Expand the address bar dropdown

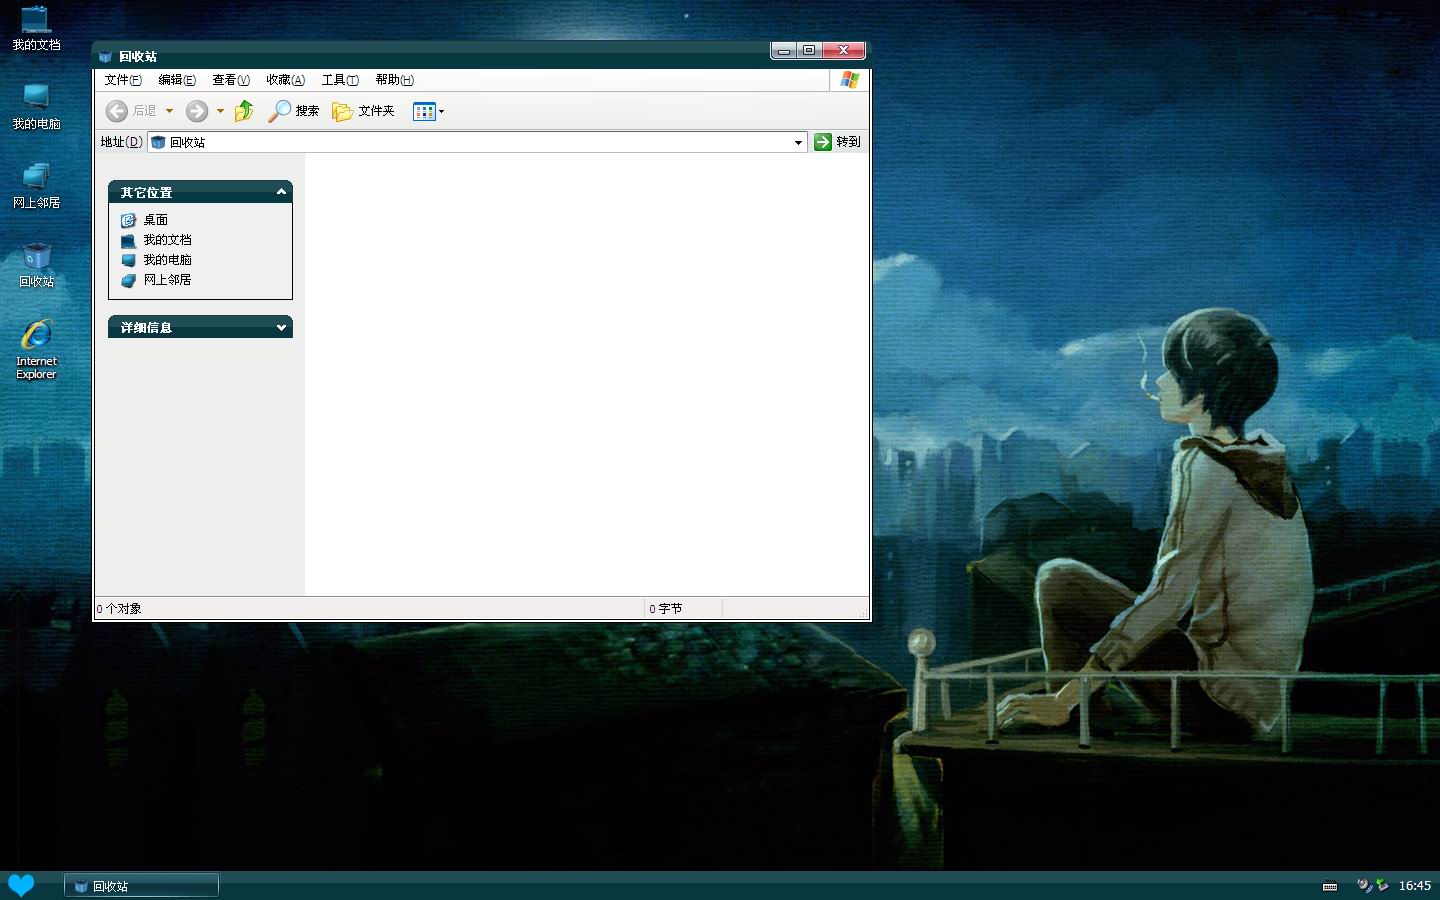[x=798, y=142]
